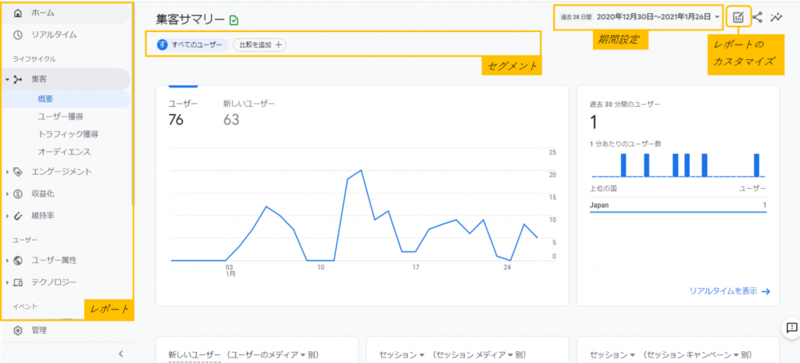800x363 pixels.
Task: Expand the 収益化 section arrow
Action: 7,194
